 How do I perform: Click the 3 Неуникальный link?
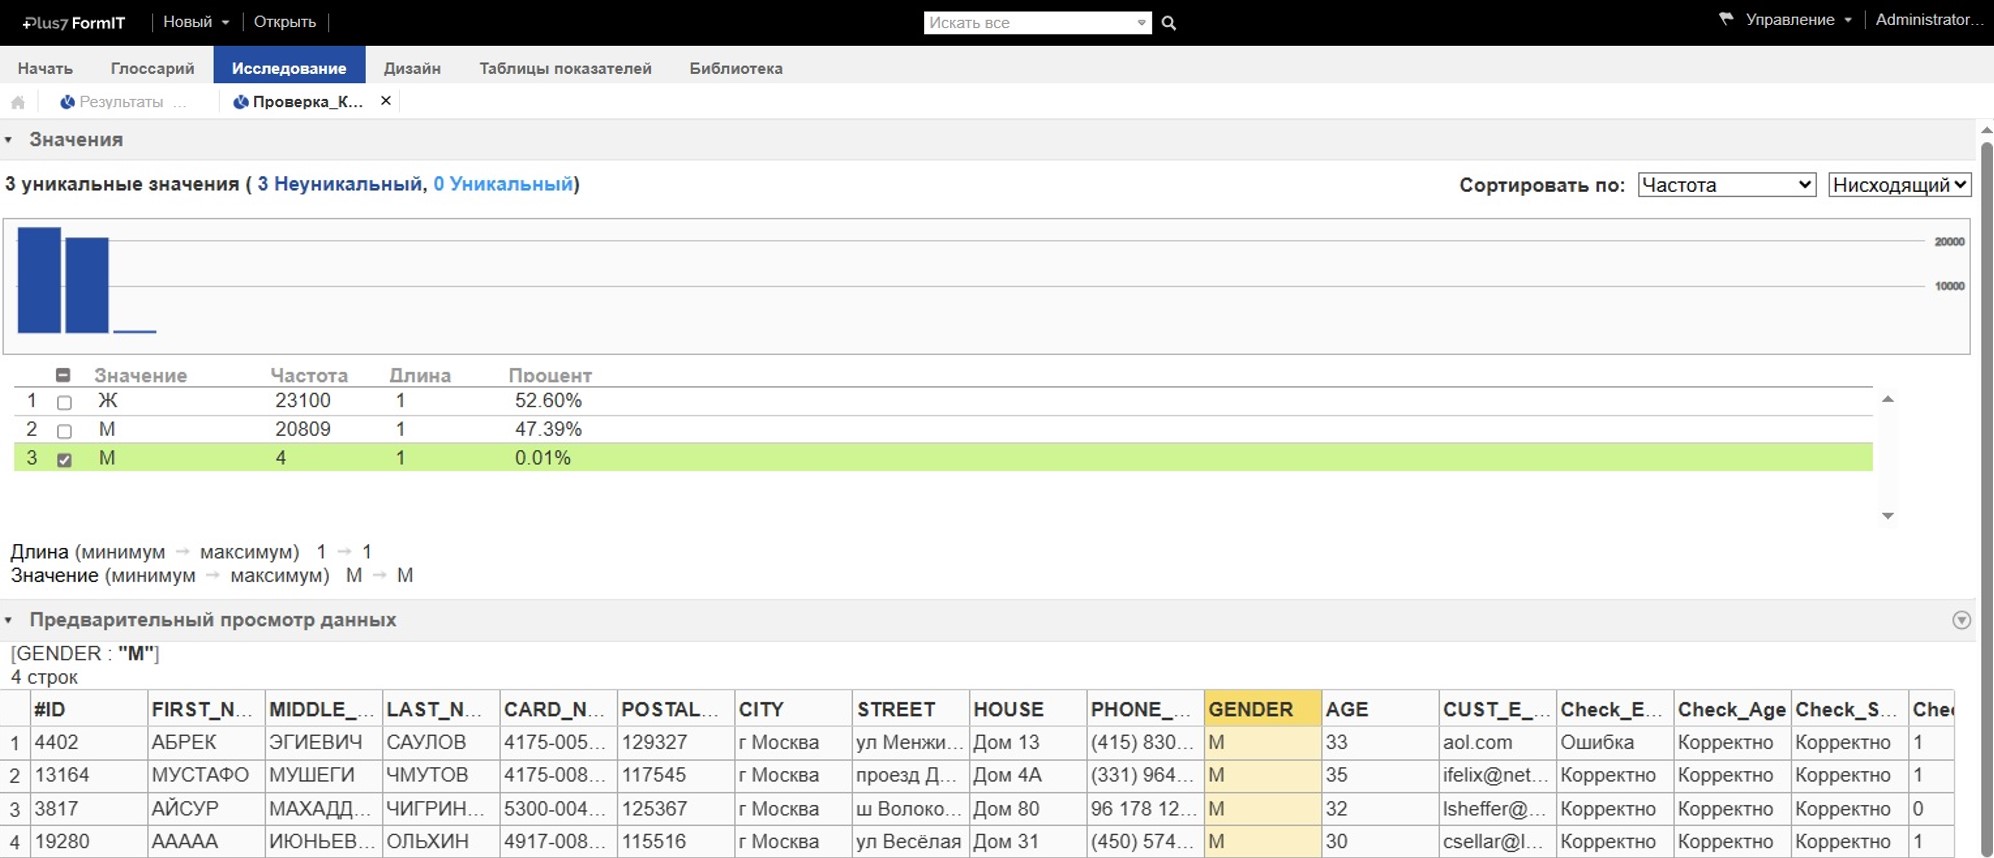tap(339, 184)
